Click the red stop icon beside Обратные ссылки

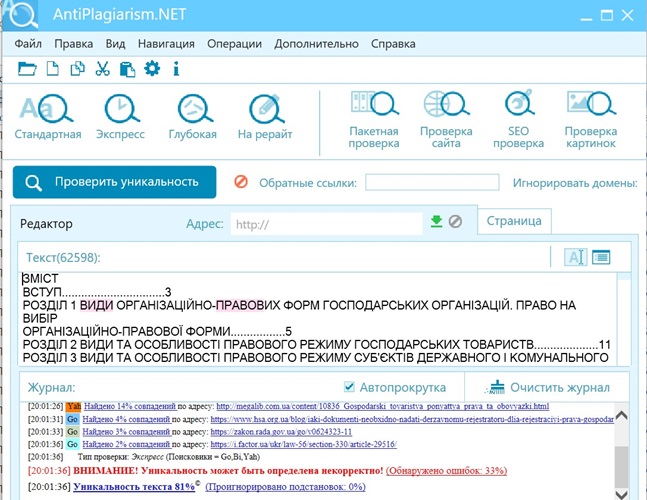pos(241,182)
